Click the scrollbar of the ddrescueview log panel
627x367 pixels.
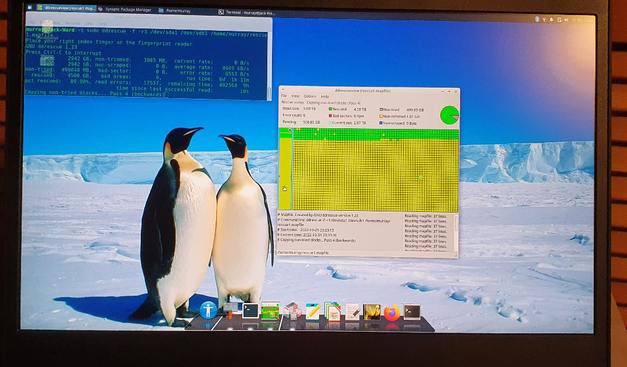tap(456, 232)
